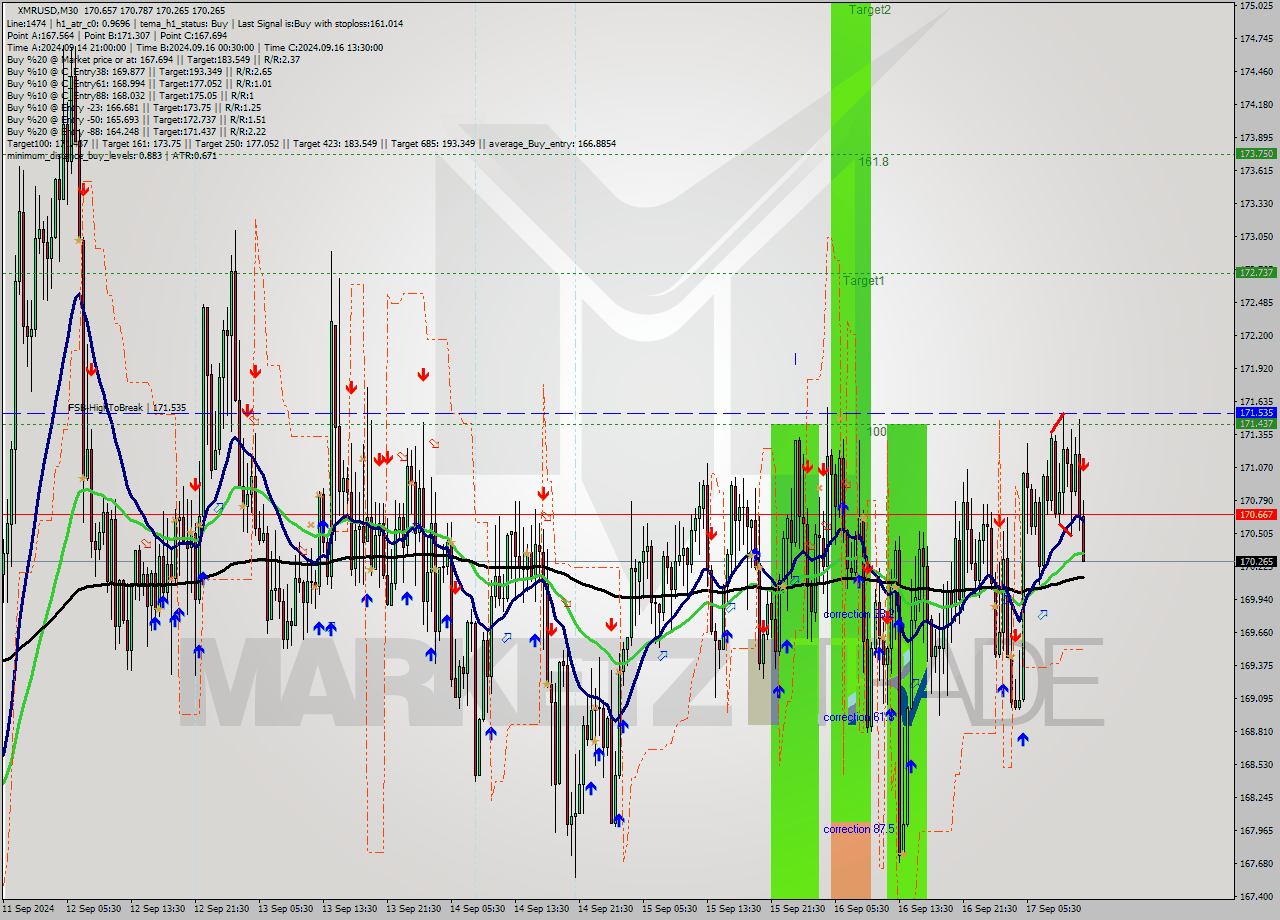Screen dimensions: 1280x920
Task: Select the green 172.737 price tag
Action: point(1256,272)
